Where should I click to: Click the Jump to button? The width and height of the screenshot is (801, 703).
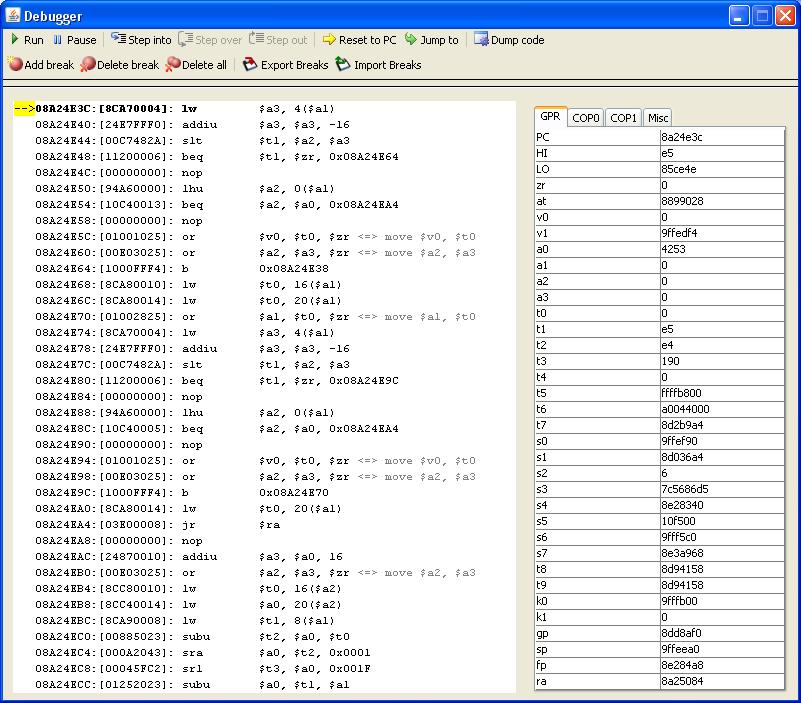[431, 40]
